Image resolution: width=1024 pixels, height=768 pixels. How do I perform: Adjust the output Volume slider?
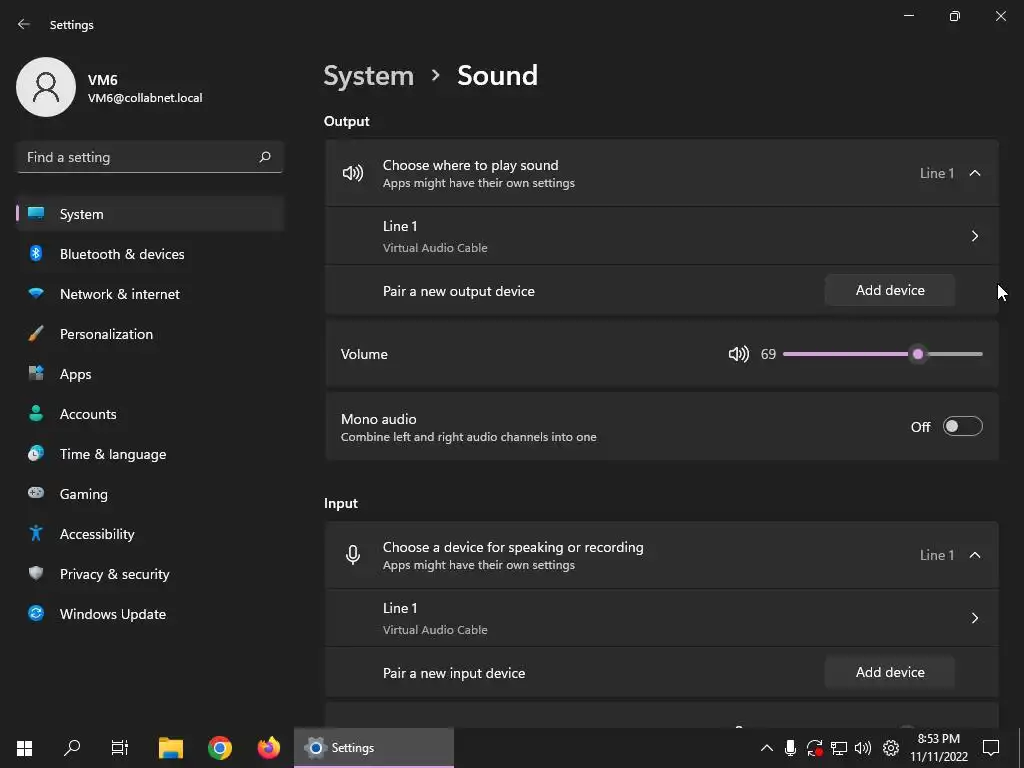882,354
